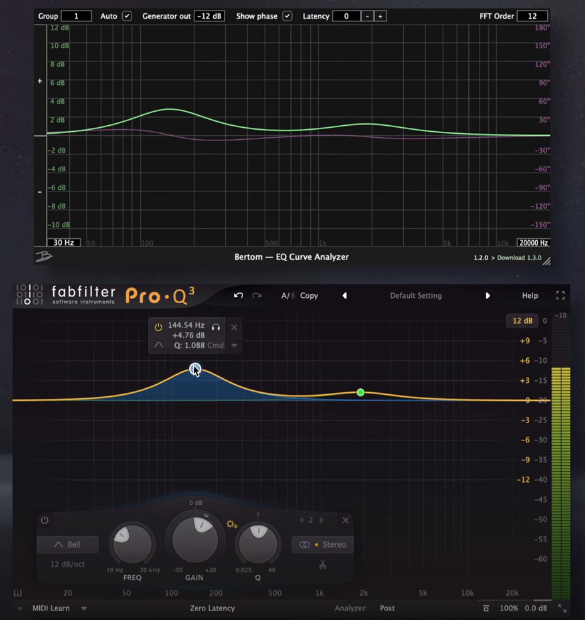Click the redo arrow in Pro-Q 3
The width and height of the screenshot is (585, 620).
257,295
